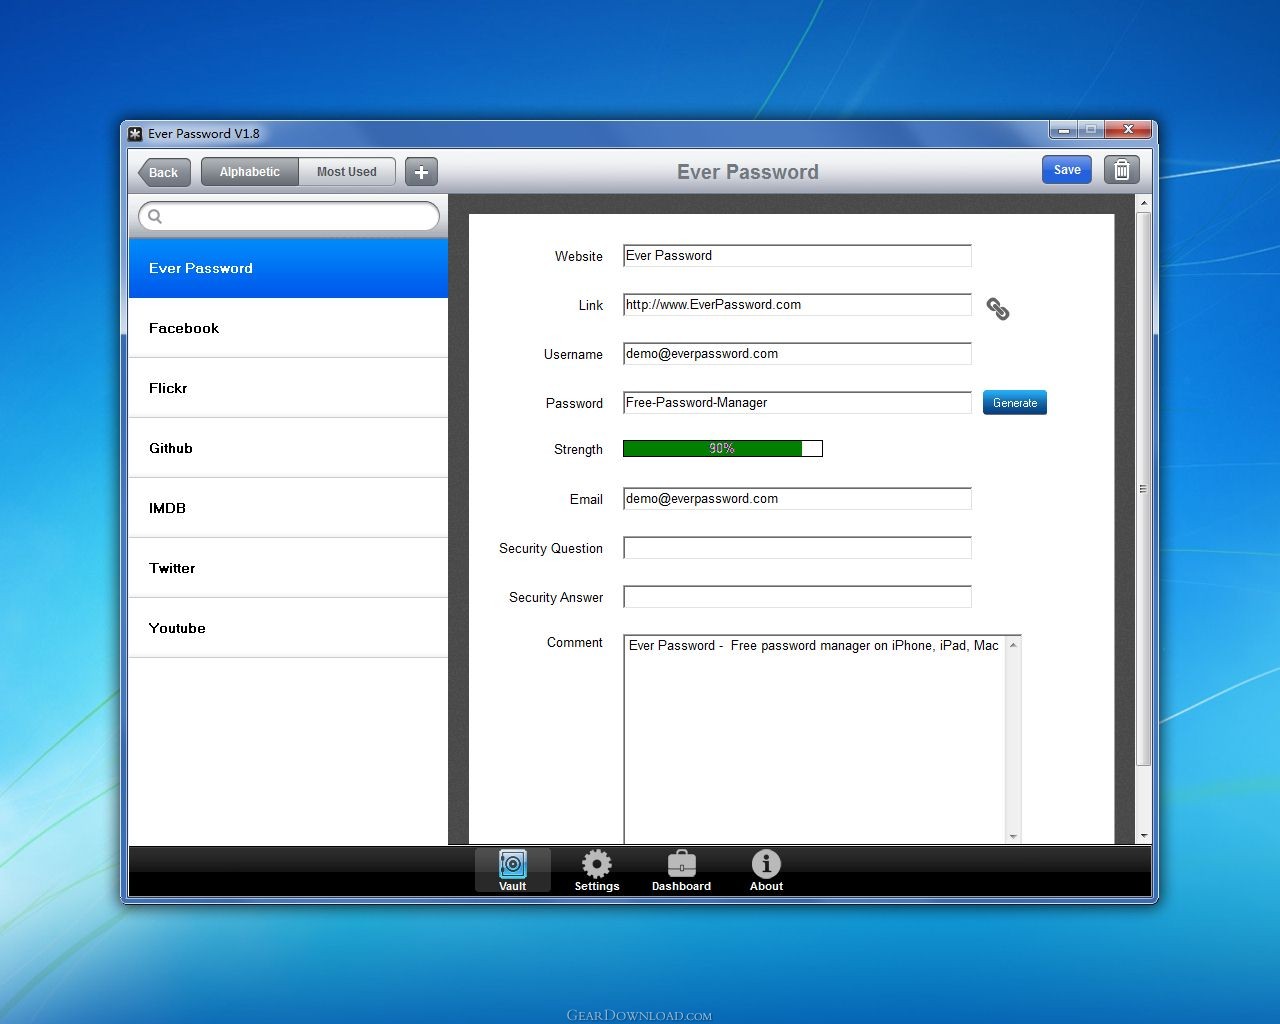Click the Comment box scroll down arrow

coord(1013,836)
